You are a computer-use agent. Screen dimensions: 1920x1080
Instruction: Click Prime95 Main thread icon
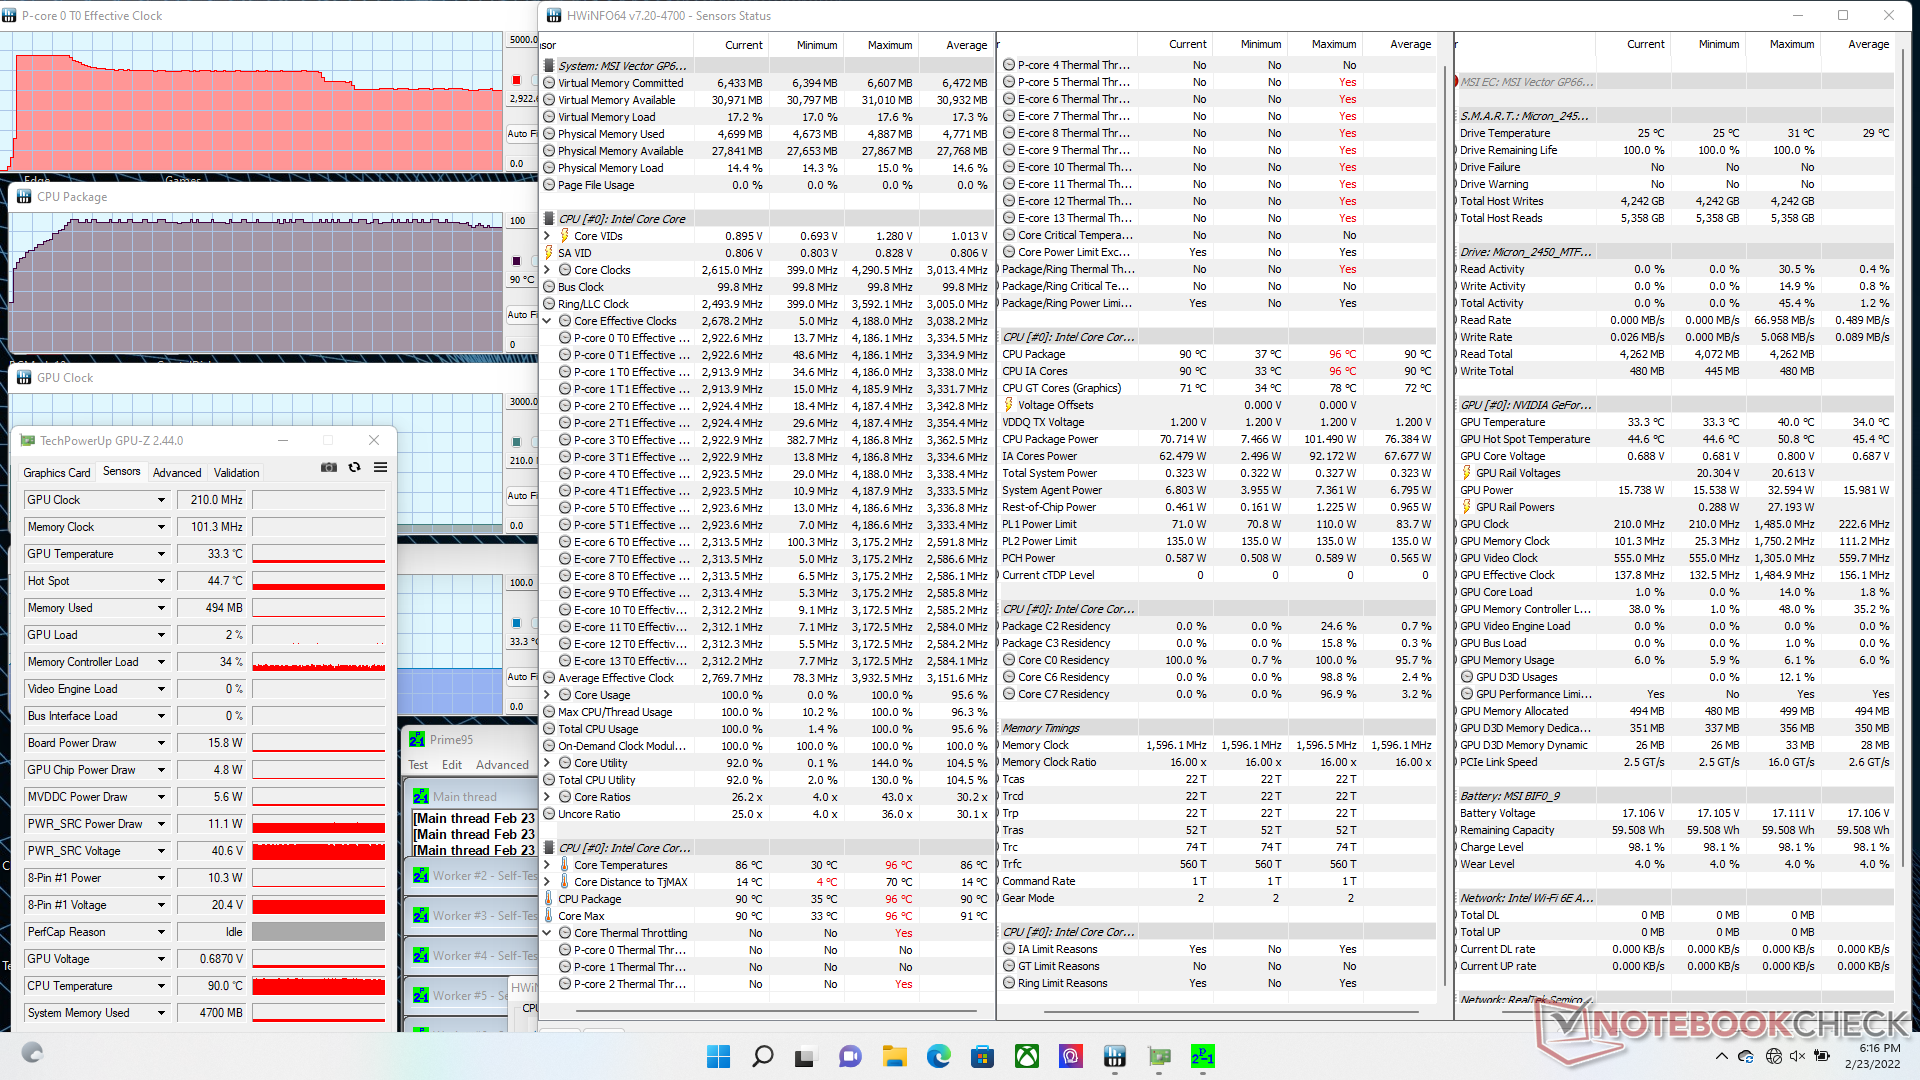pos(421,797)
